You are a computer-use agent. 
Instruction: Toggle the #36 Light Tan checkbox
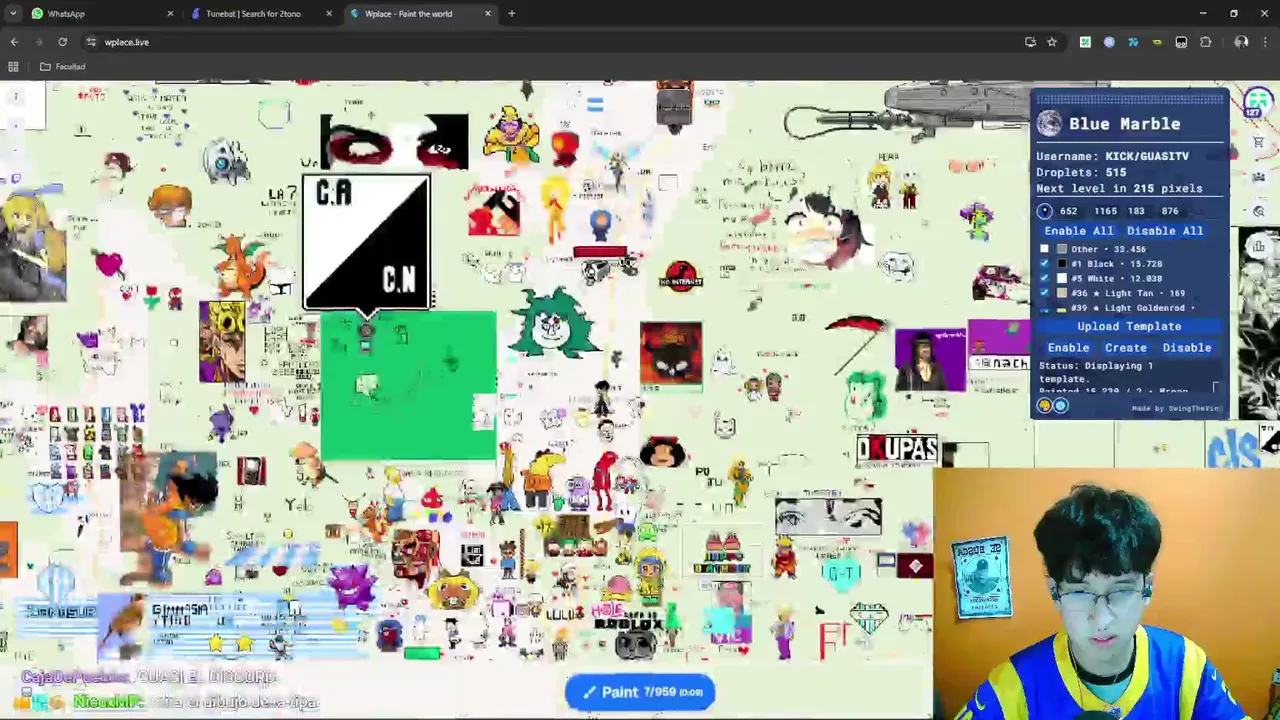(x=1045, y=293)
